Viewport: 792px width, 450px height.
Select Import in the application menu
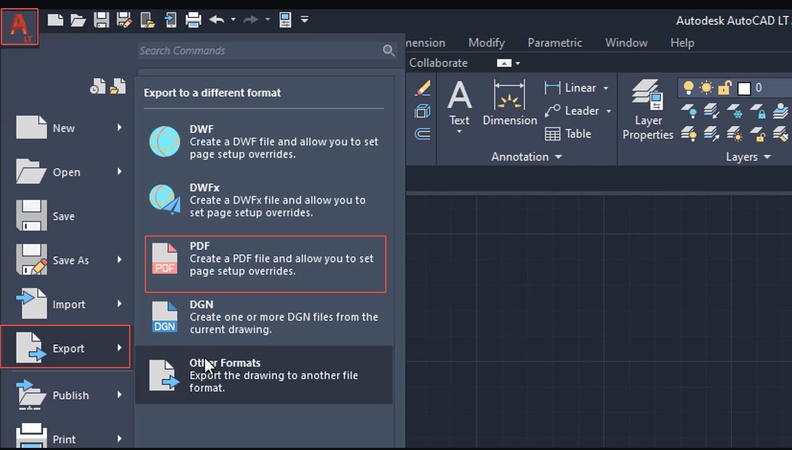pos(66,304)
